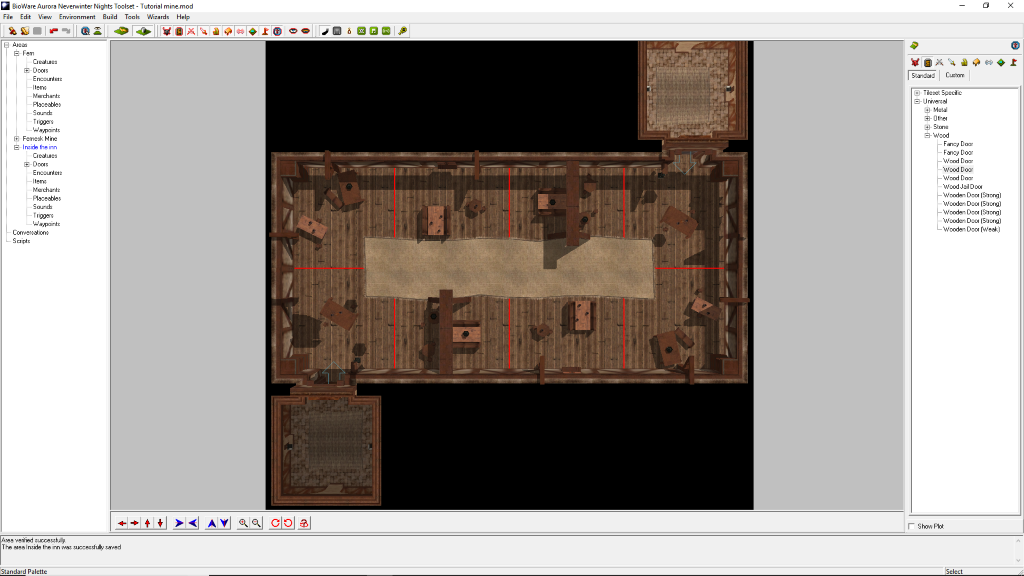The height and width of the screenshot is (576, 1024).
Task: Click the message log scrollbar at bottom right
Action: coord(1017,551)
